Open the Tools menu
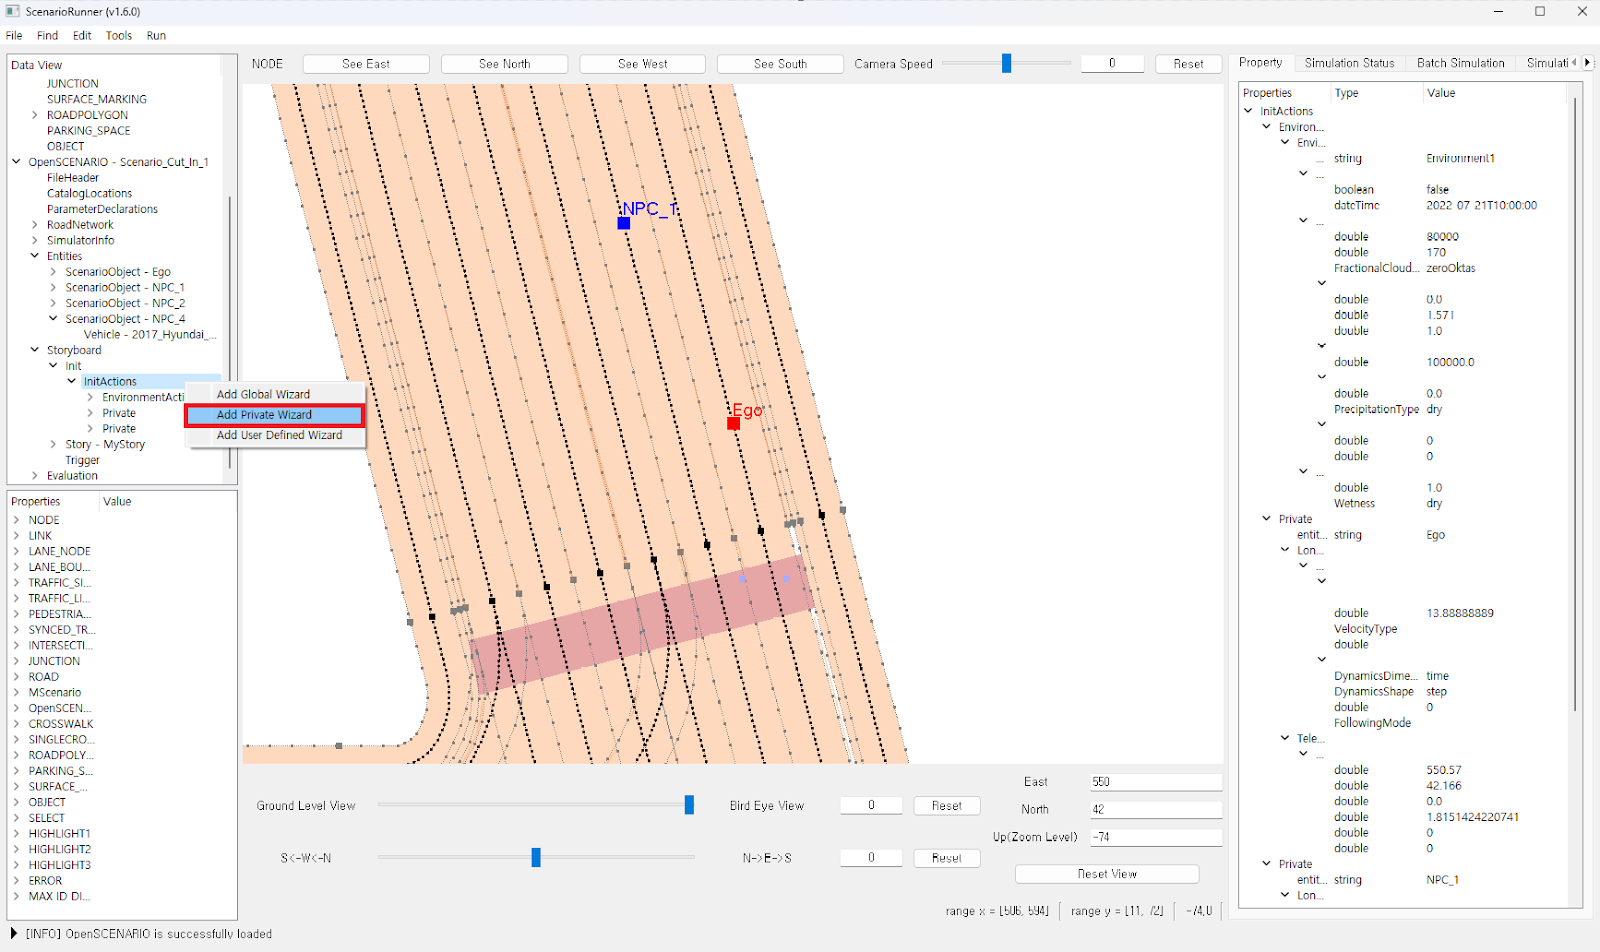 pos(119,35)
